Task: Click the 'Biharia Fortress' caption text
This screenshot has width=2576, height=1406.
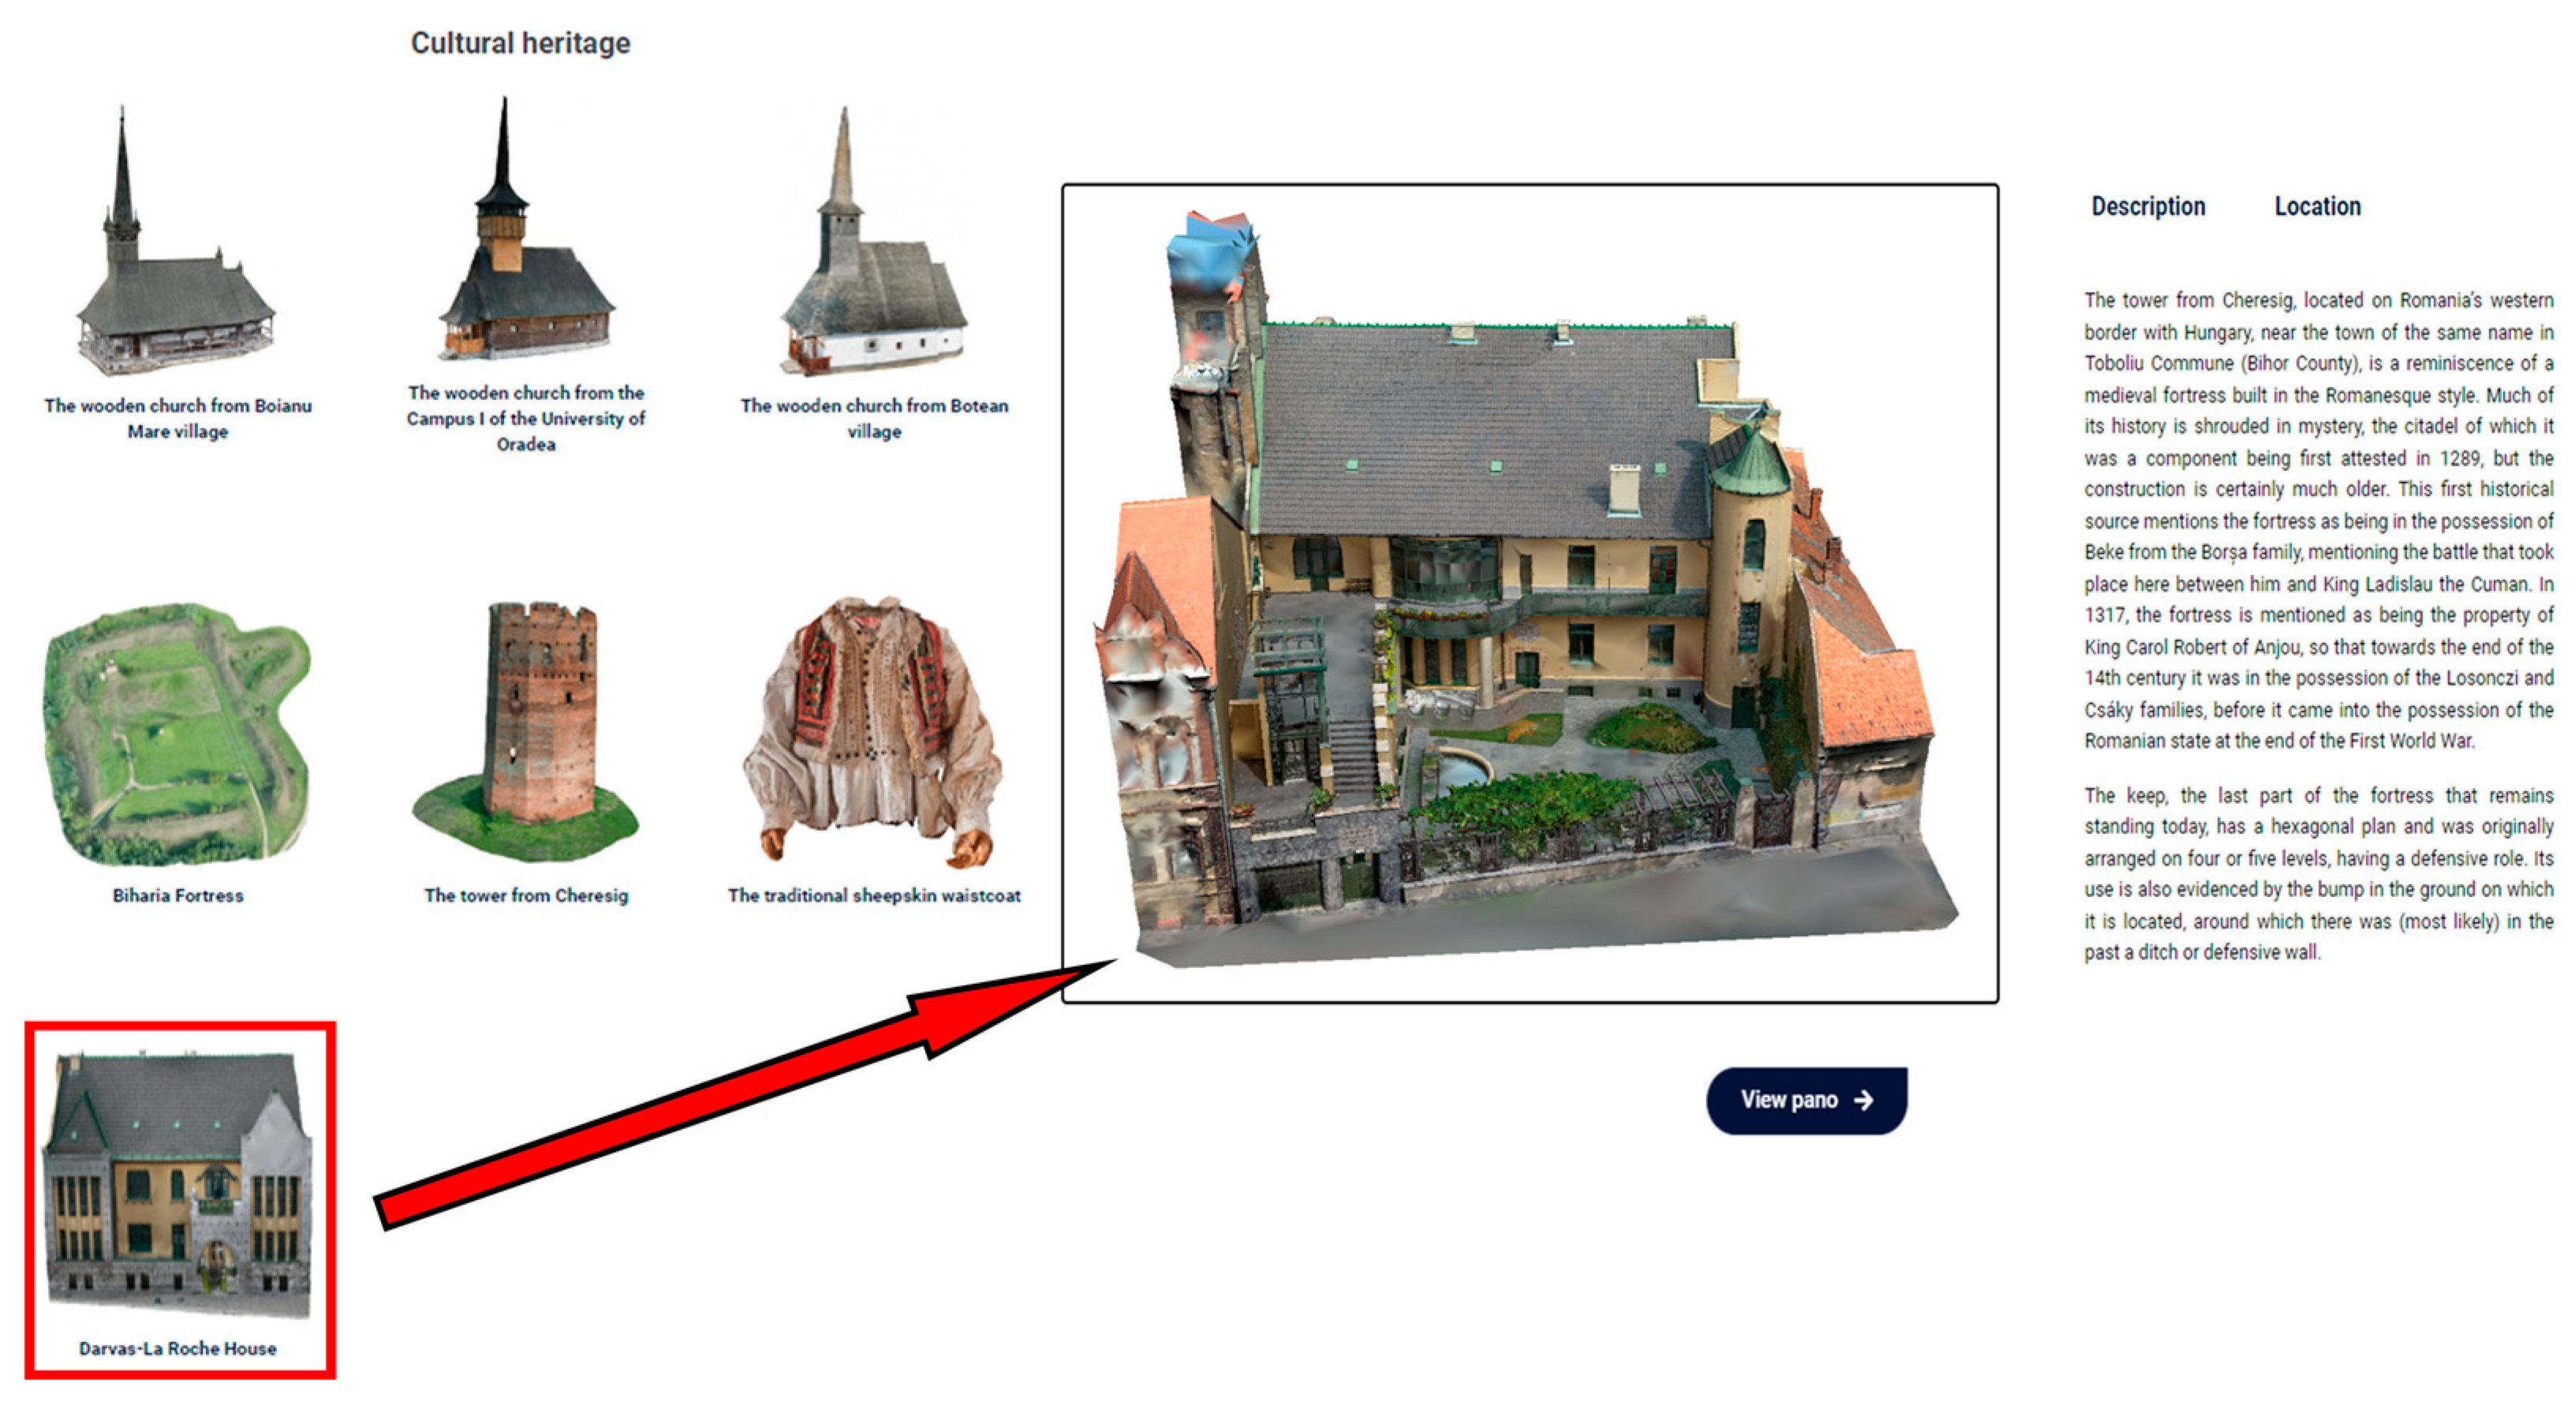Action: click(178, 895)
